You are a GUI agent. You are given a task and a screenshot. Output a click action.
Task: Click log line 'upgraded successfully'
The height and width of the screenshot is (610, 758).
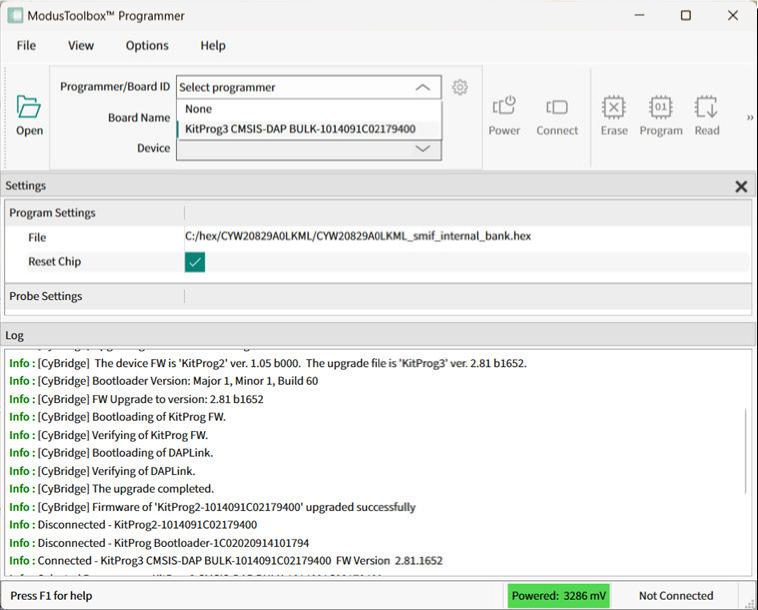[212, 508]
